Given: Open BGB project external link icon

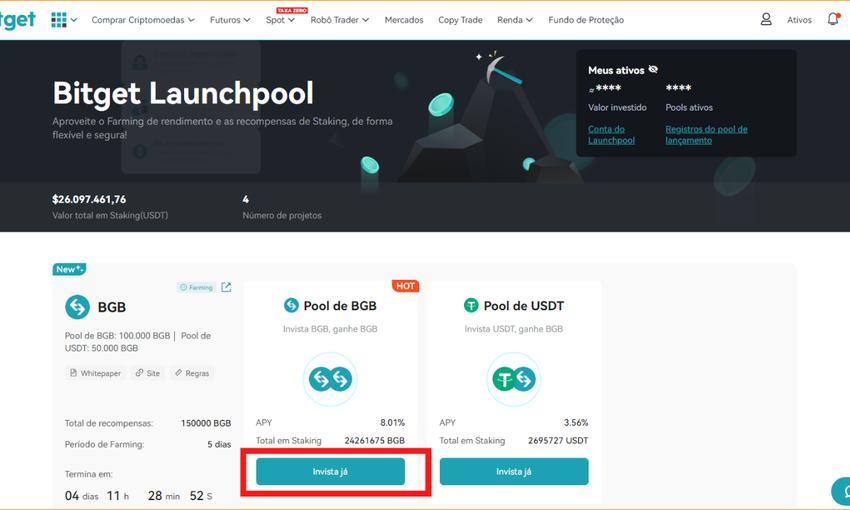Looking at the screenshot, I should [226, 287].
